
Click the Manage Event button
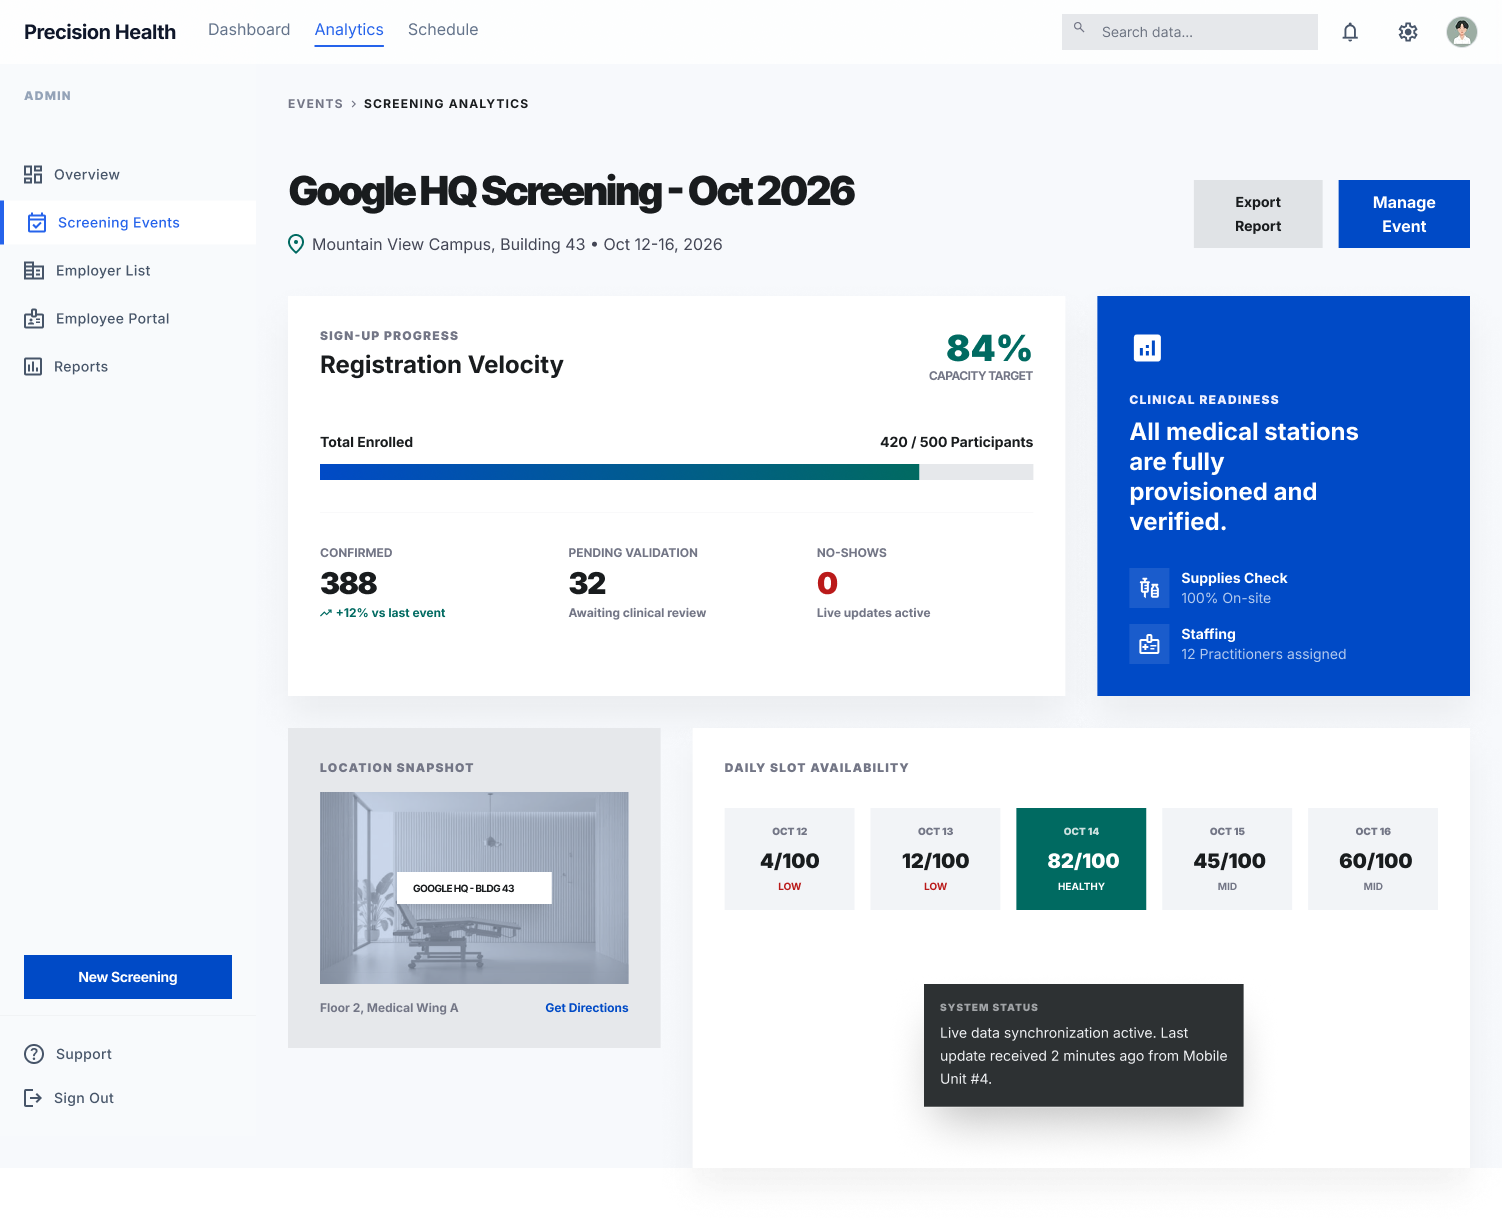(x=1404, y=214)
